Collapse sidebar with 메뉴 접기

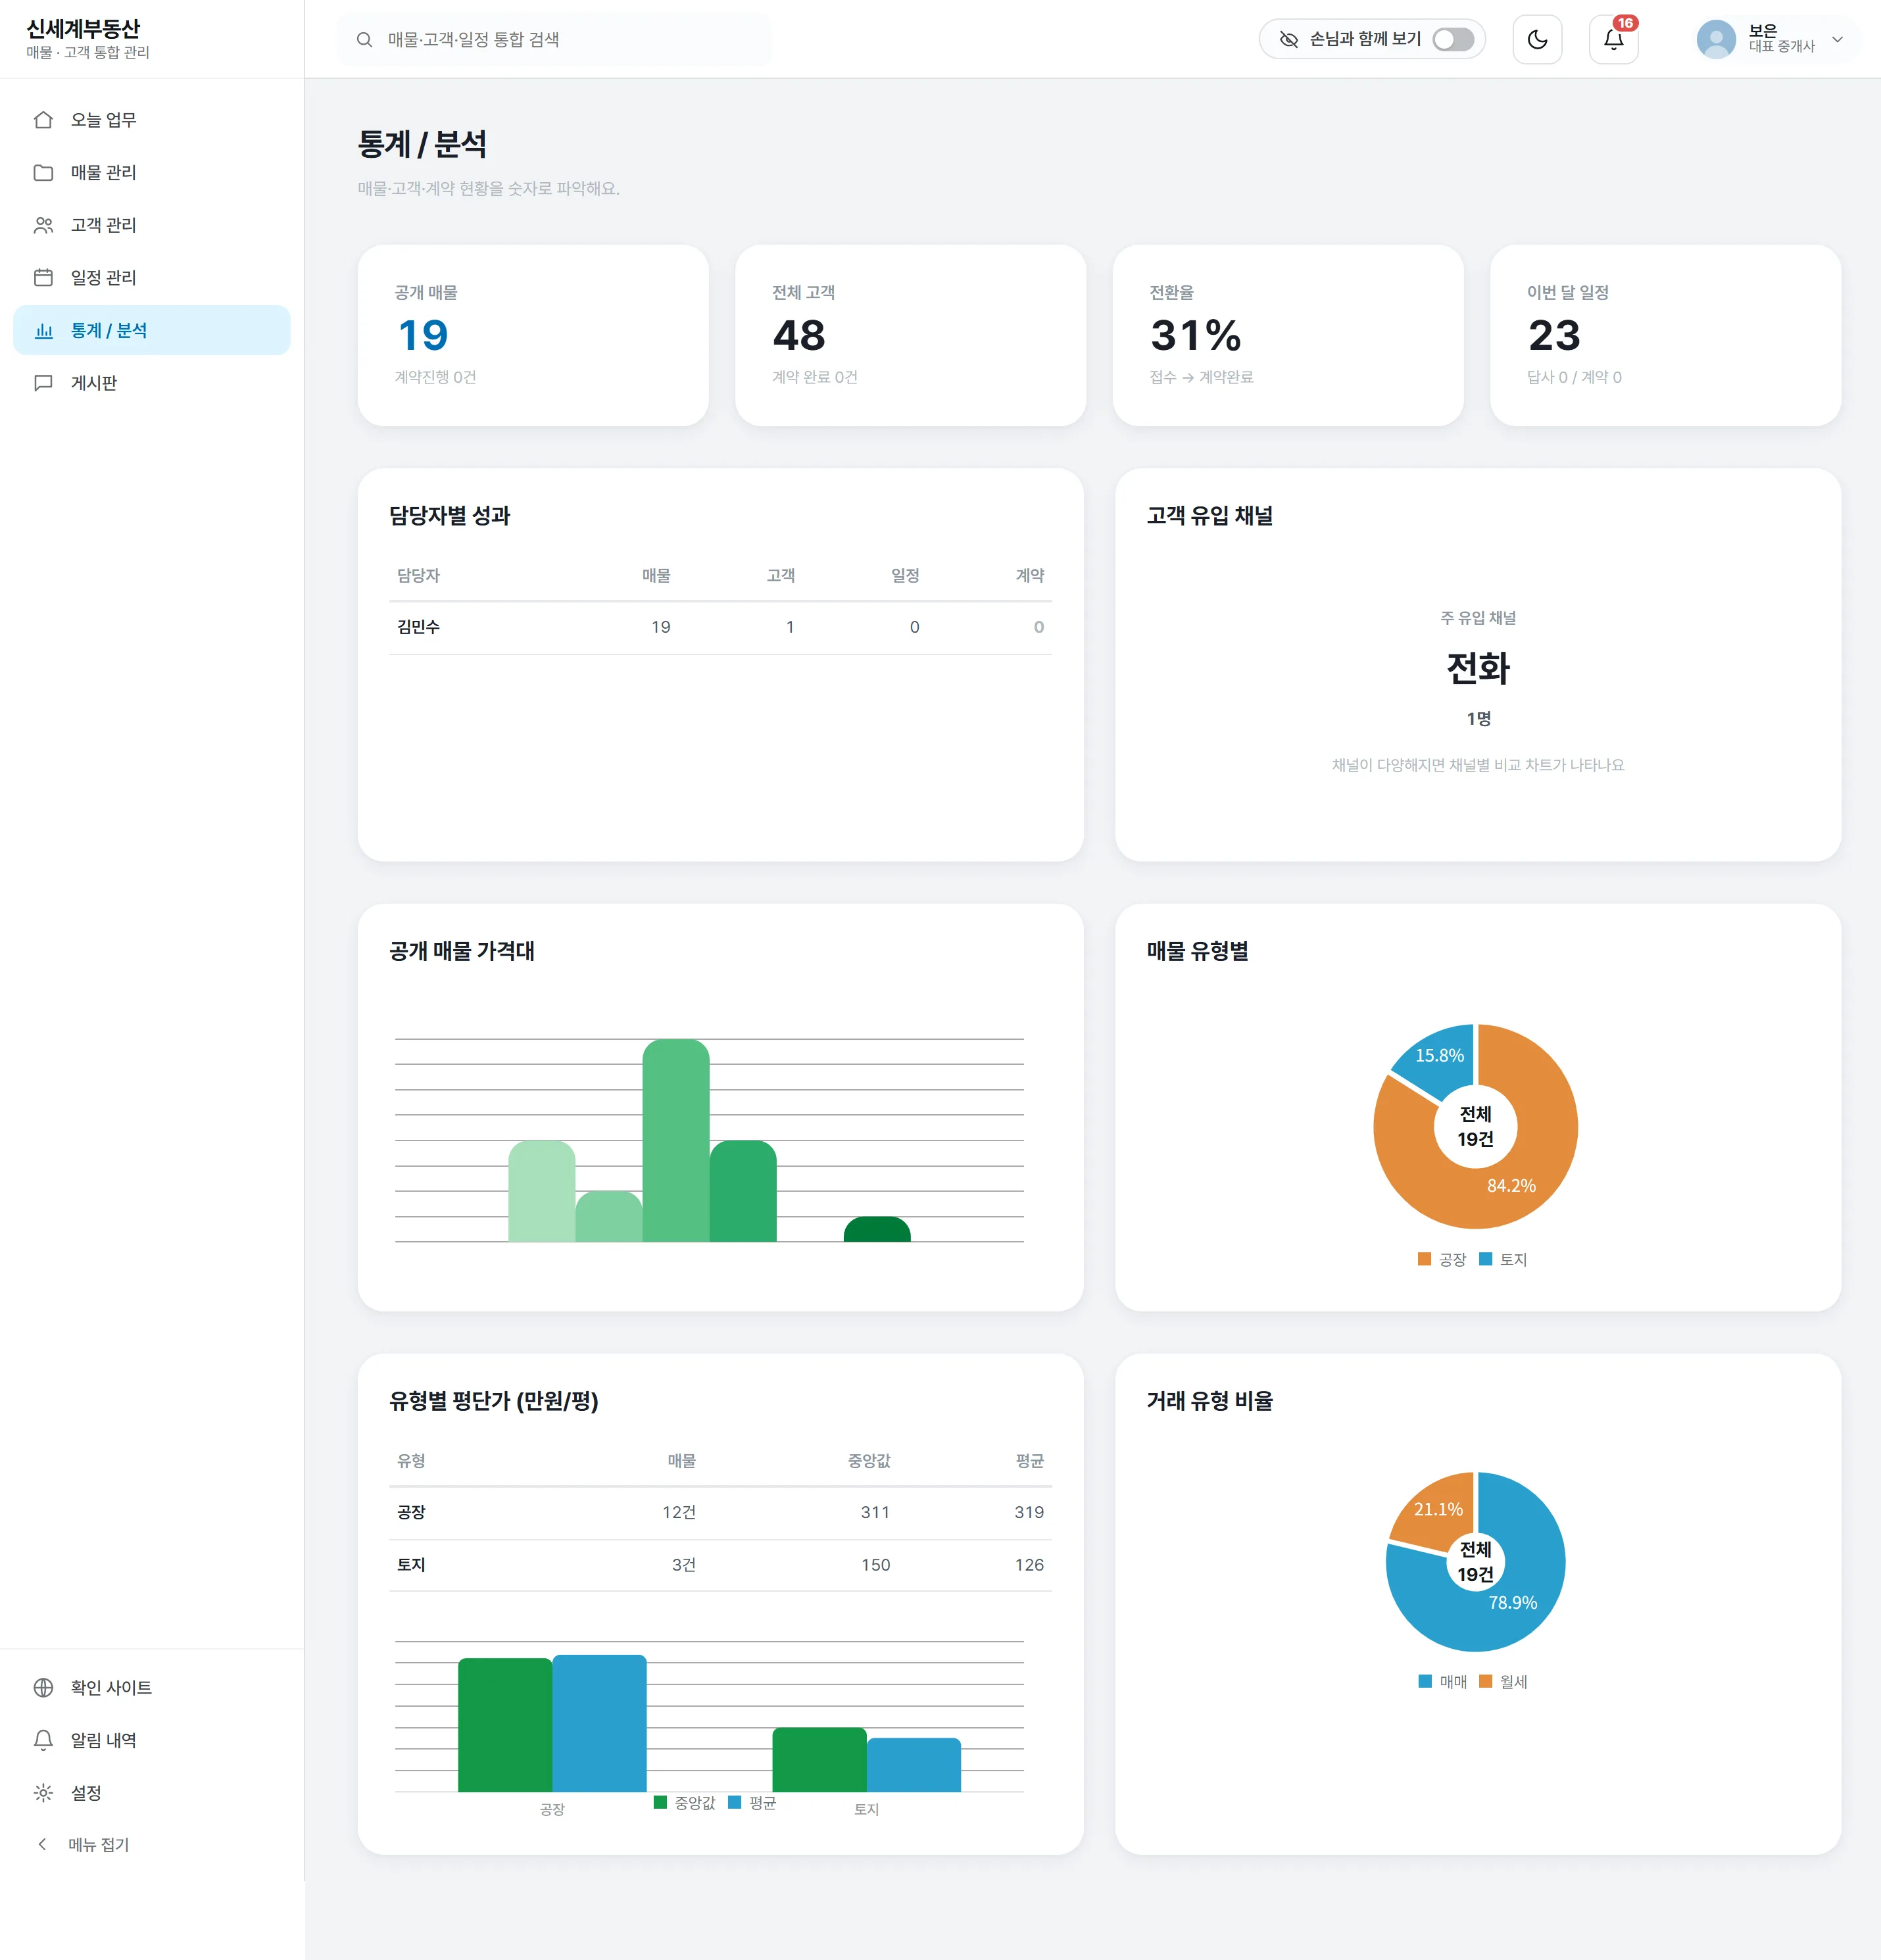pos(84,1845)
